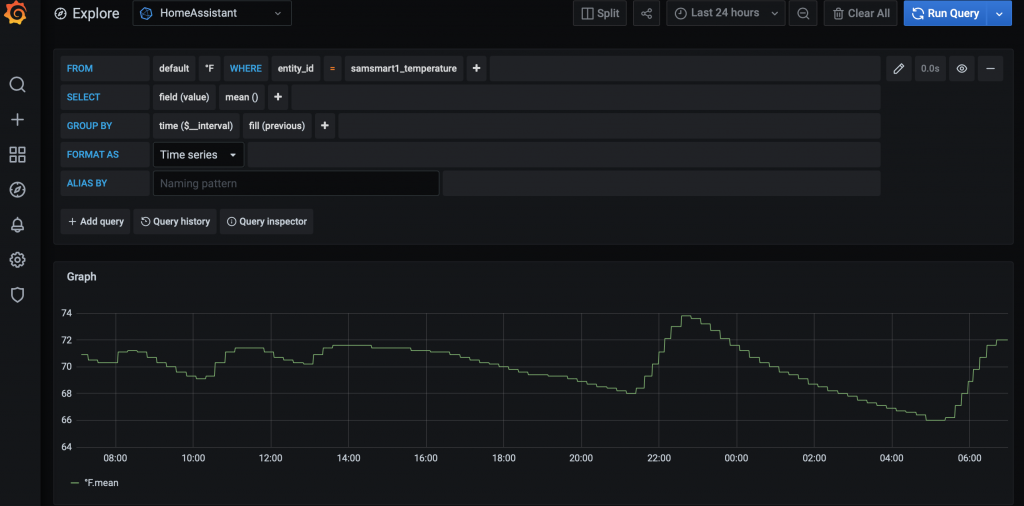
Task: Click the 64 y-axis label
Action: coord(67,447)
